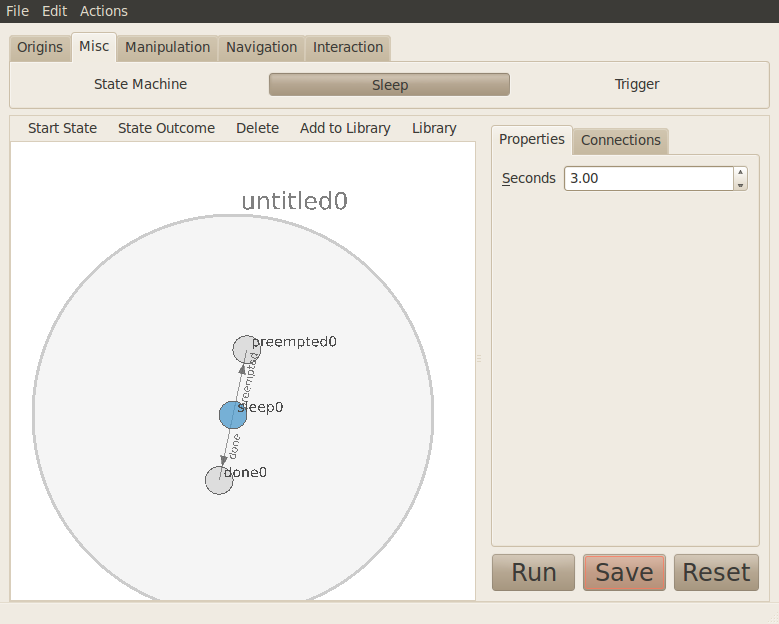Go to the Interaction tab

[x=348, y=47]
